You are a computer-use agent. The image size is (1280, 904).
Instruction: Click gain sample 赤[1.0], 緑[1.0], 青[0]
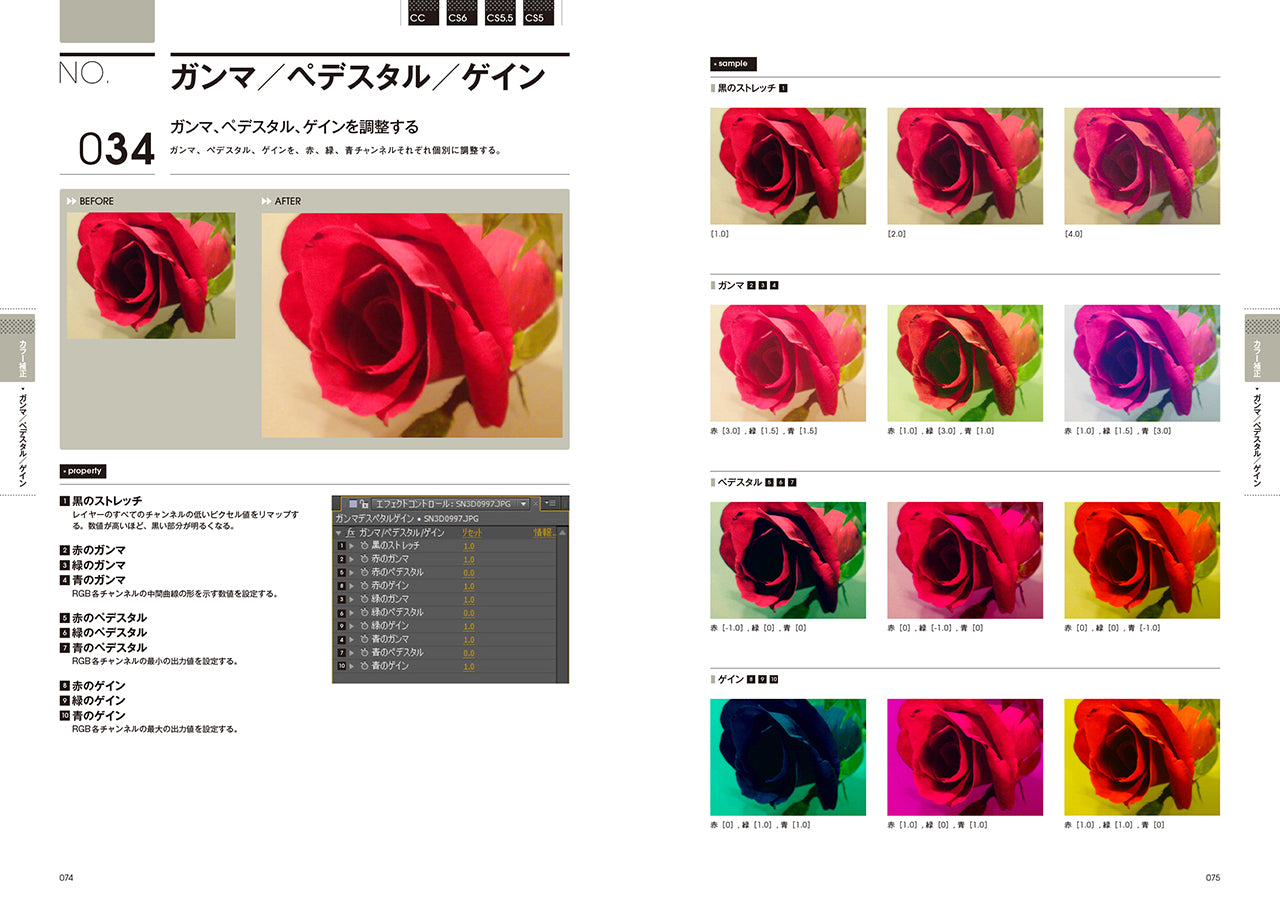pos(1142,757)
